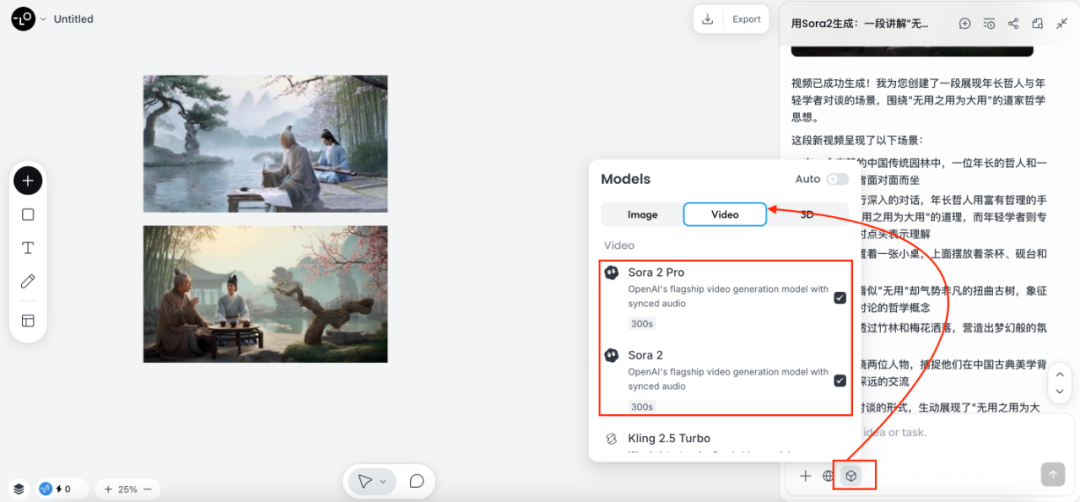Image resolution: width=1080 pixels, height=502 pixels.
Task: Click the globe web search icon
Action: (x=827, y=475)
